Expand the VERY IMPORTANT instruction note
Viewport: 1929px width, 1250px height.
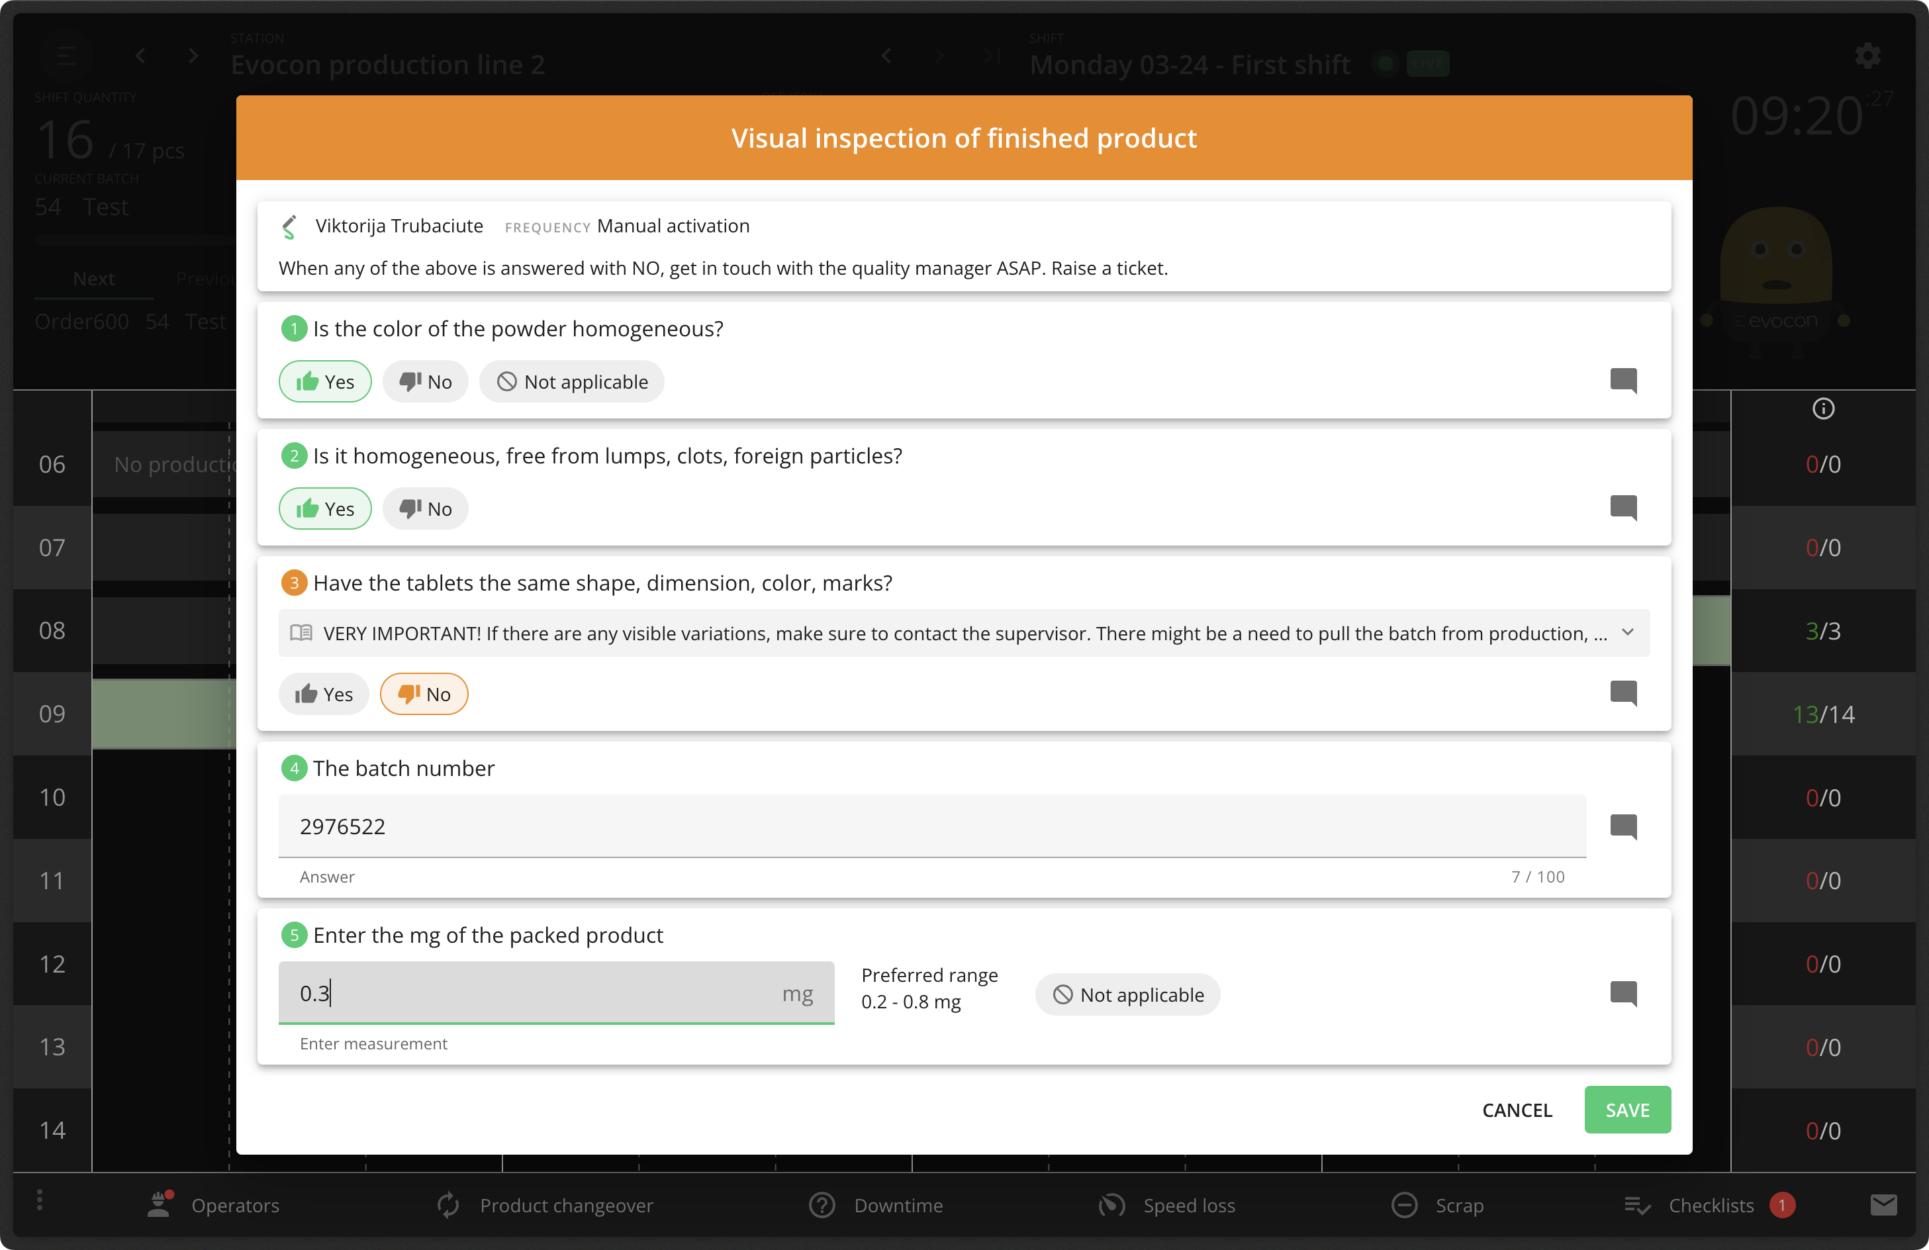click(x=1627, y=633)
